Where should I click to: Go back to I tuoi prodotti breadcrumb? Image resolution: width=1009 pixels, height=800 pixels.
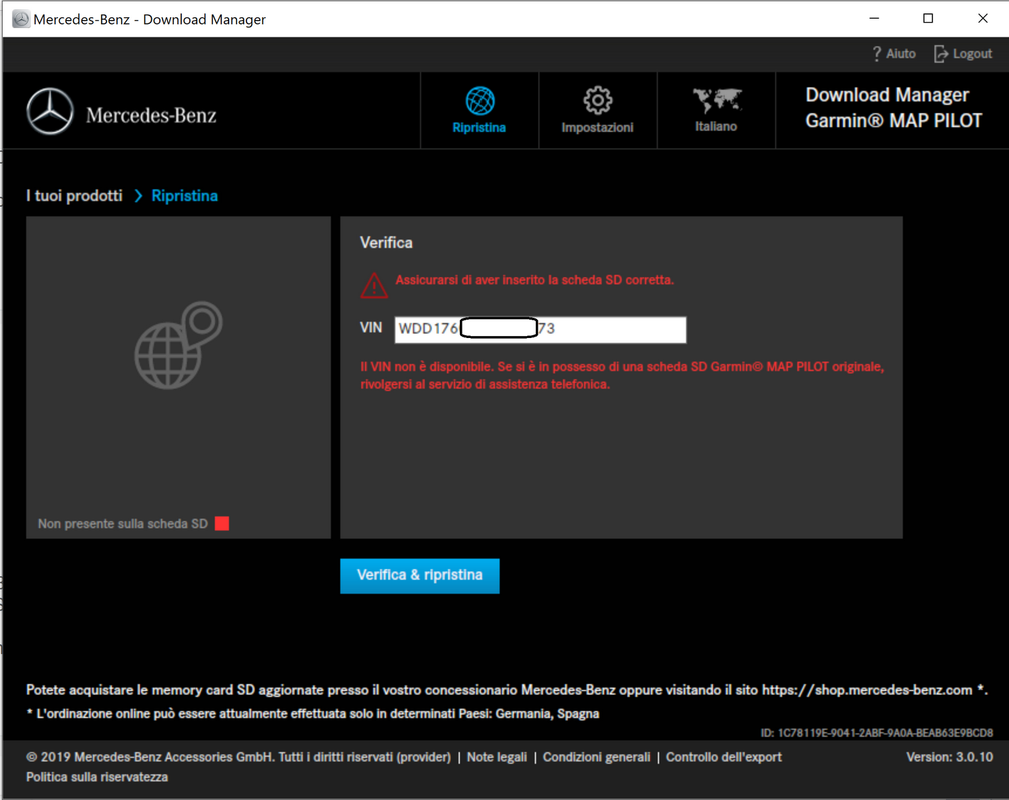coord(74,196)
